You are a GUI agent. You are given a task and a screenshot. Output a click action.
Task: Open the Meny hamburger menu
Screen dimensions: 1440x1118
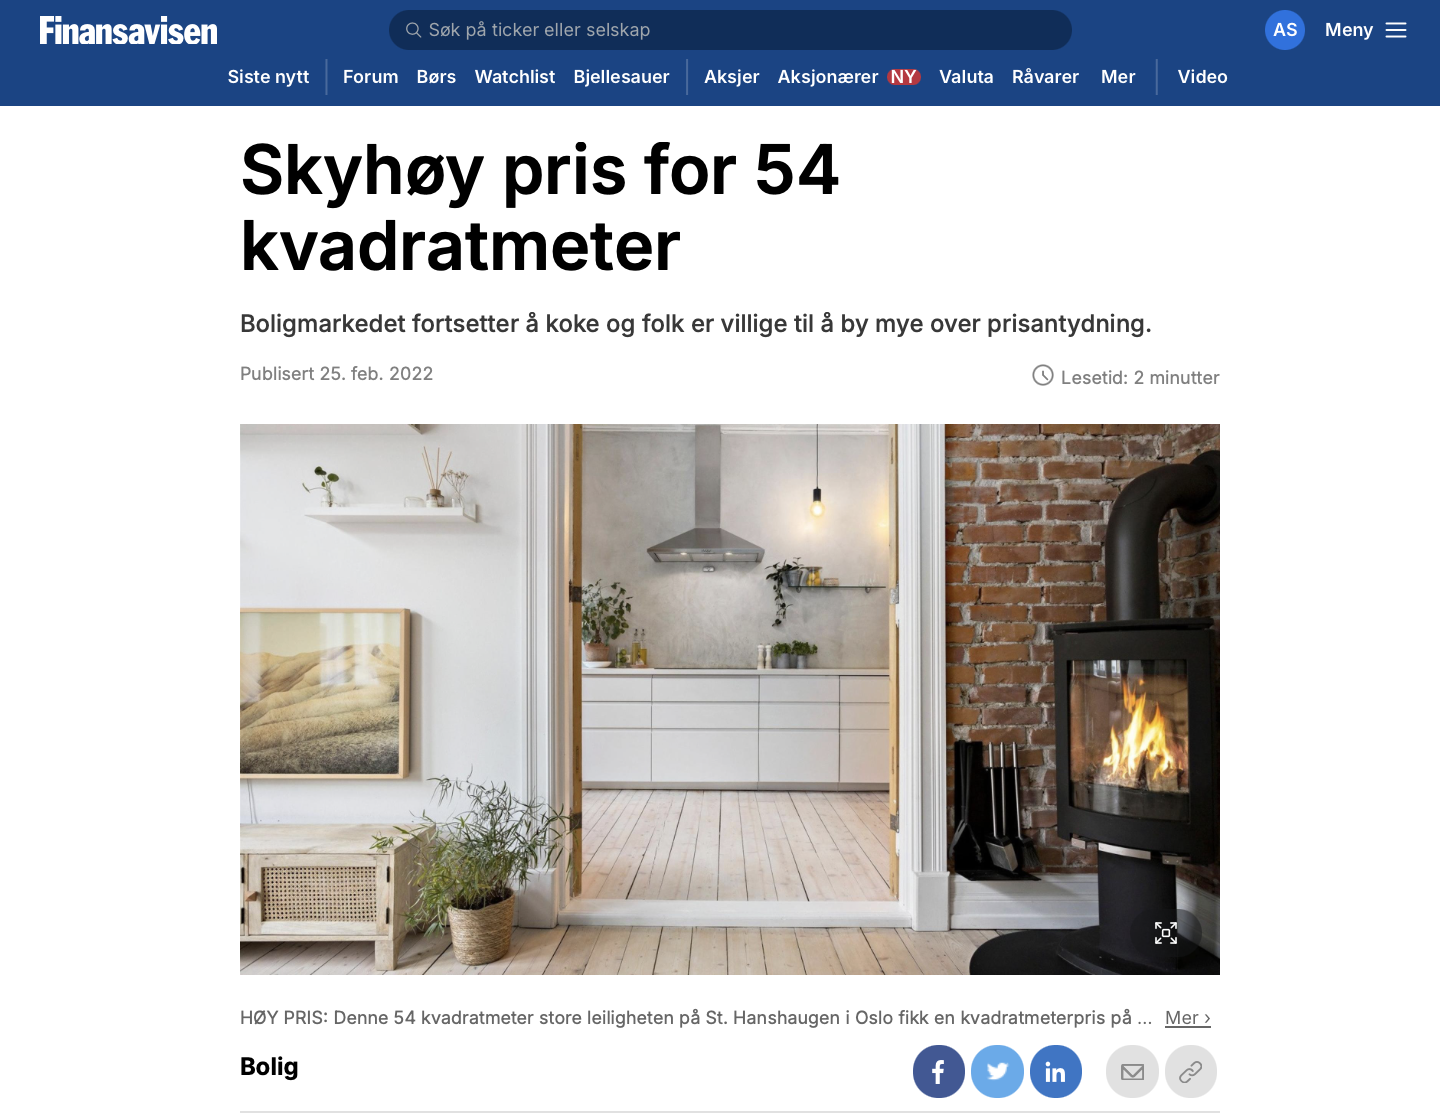point(1366,30)
